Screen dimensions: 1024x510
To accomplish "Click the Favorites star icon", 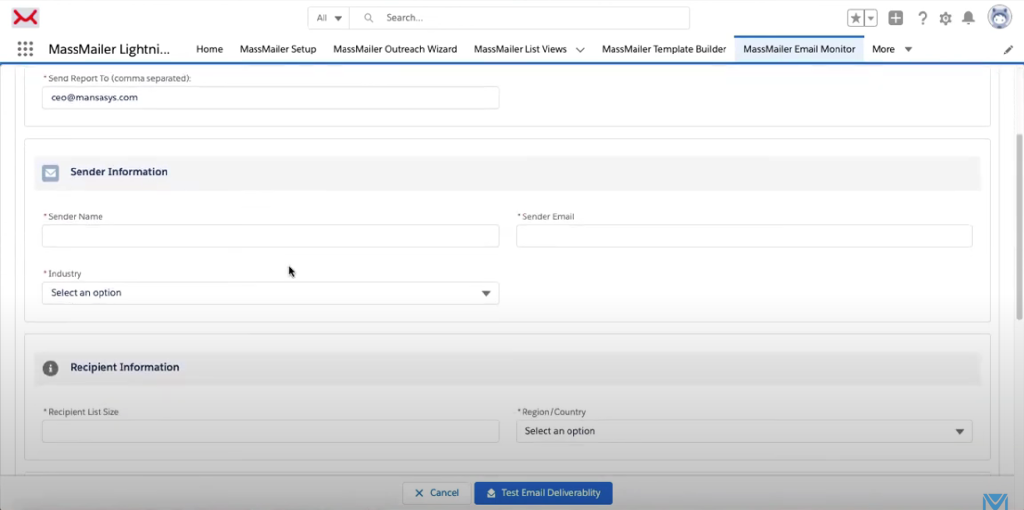I will (x=855, y=18).
